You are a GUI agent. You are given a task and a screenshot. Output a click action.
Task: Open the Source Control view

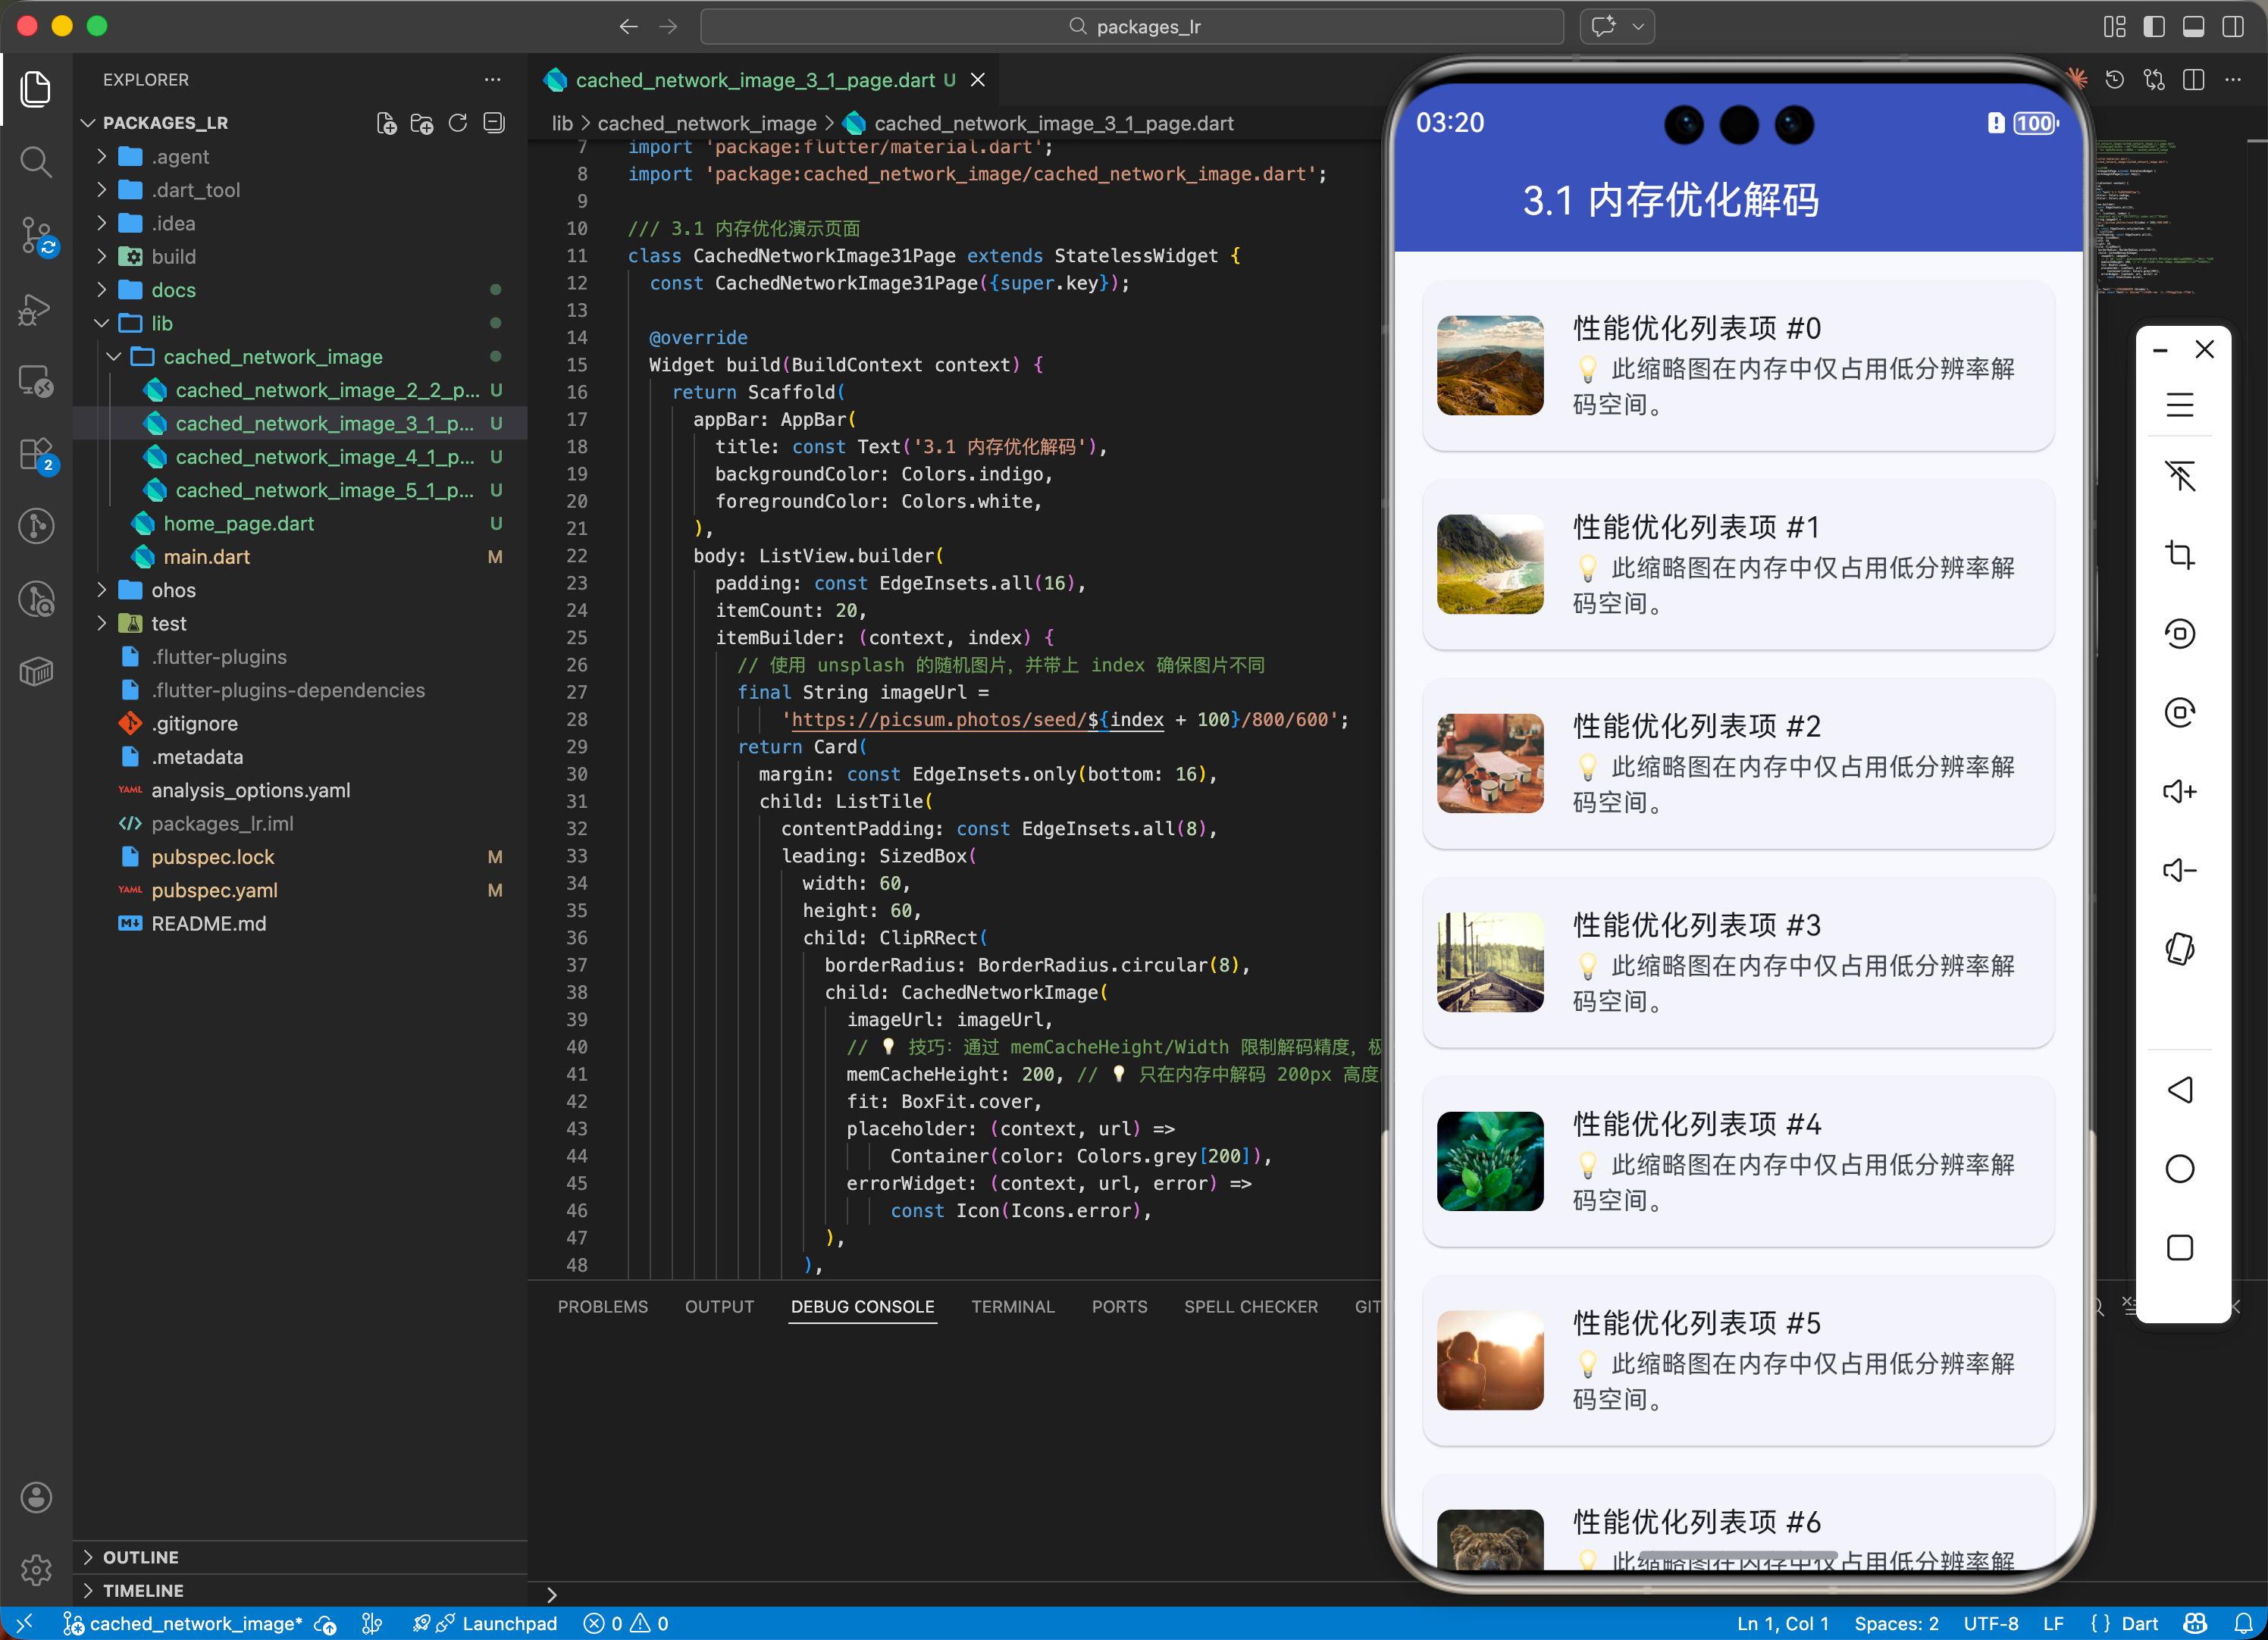(36, 236)
